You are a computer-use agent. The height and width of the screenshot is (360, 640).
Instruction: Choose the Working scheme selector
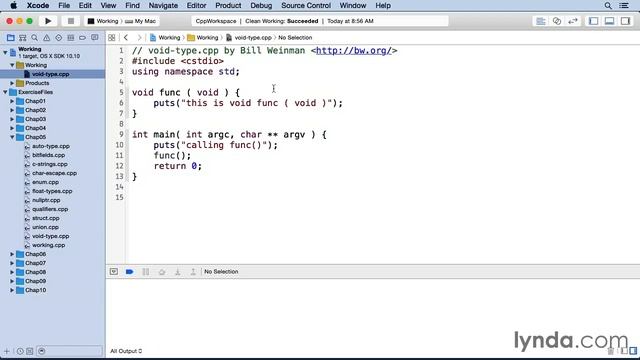[x=103, y=21]
